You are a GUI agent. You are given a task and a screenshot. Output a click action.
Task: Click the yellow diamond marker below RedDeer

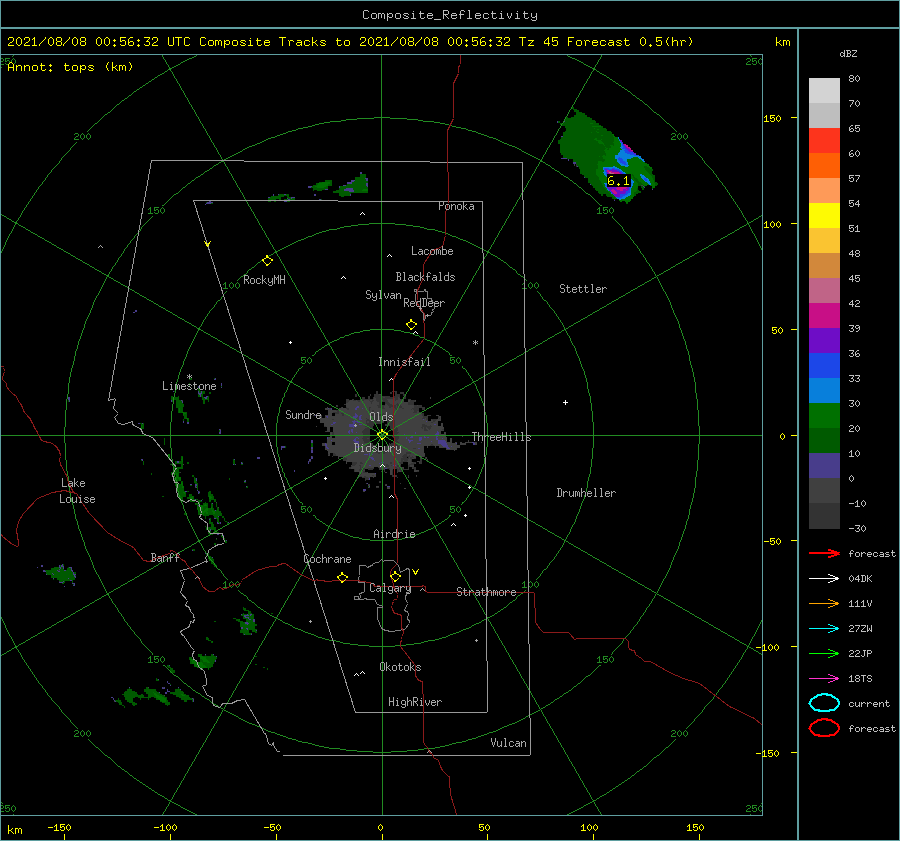[x=412, y=325]
